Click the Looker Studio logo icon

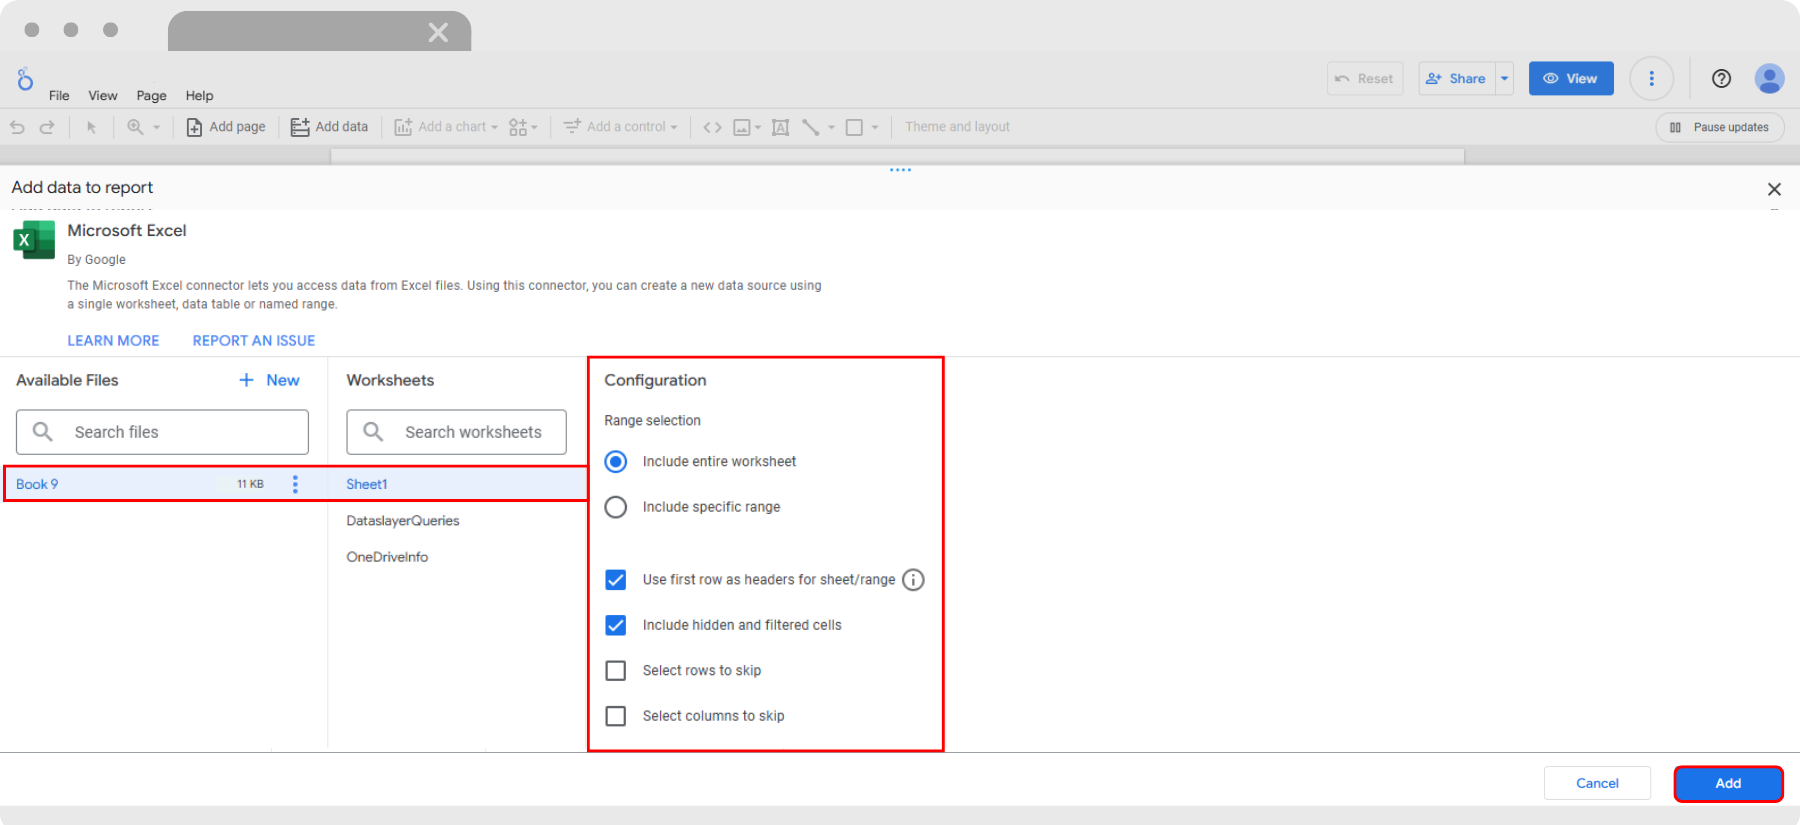click(x=25, y=78)
